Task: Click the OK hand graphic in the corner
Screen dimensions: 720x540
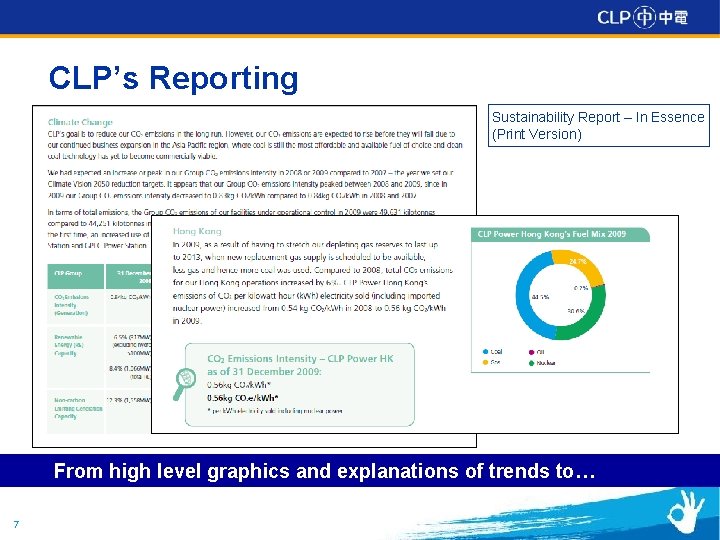Action: (685, 512)
